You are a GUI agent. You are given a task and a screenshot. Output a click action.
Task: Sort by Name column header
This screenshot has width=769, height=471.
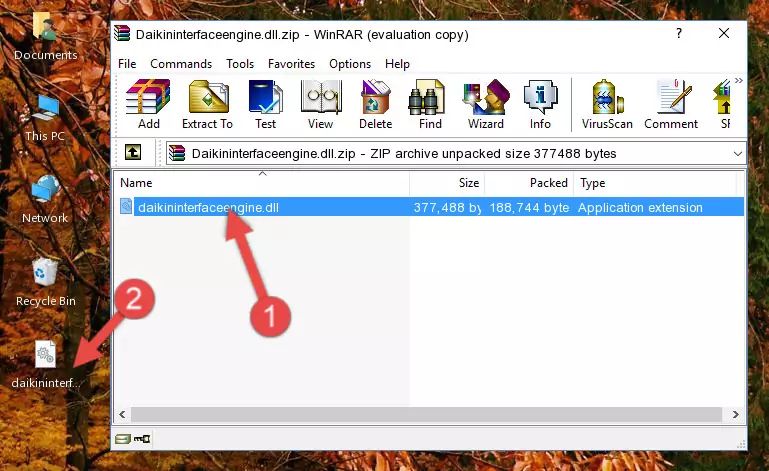pos(262,183)
